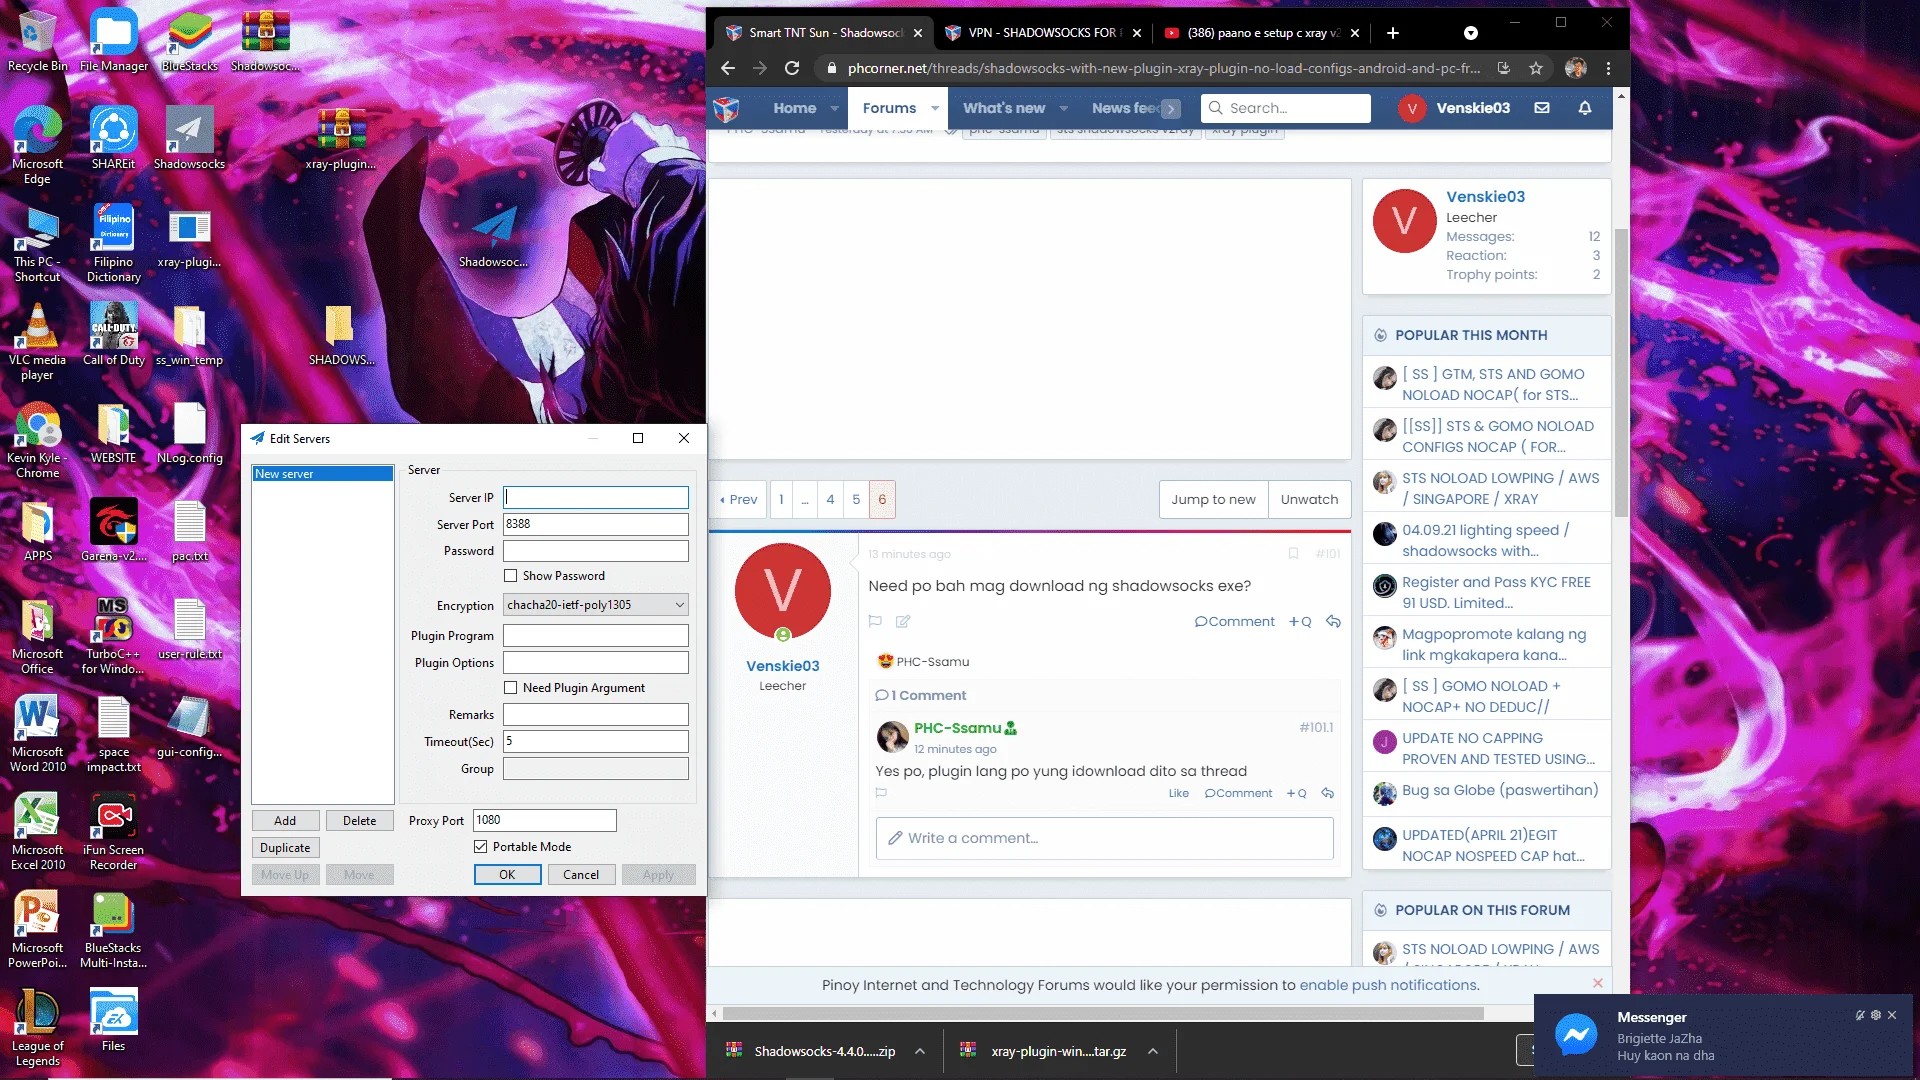Open forum alerts bell icon
1920x1080 pixels.
pos(1585,108)
